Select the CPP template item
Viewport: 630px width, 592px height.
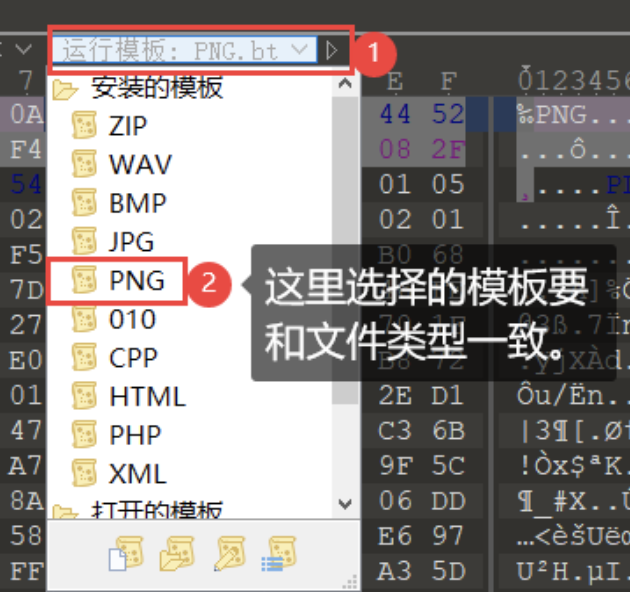135,357
